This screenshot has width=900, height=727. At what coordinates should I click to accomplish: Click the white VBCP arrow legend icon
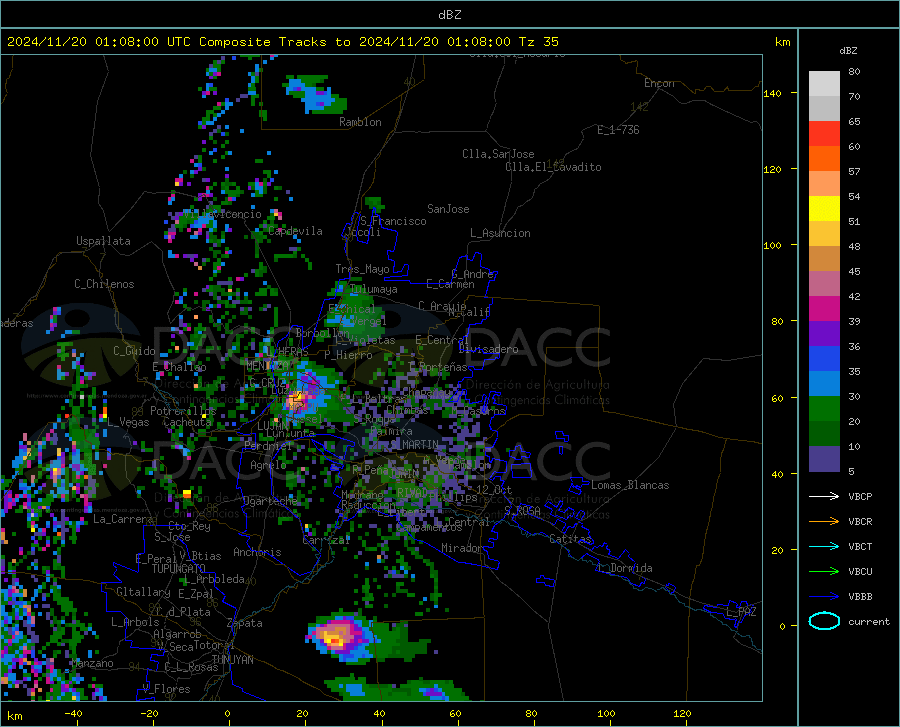coord(824,496)
